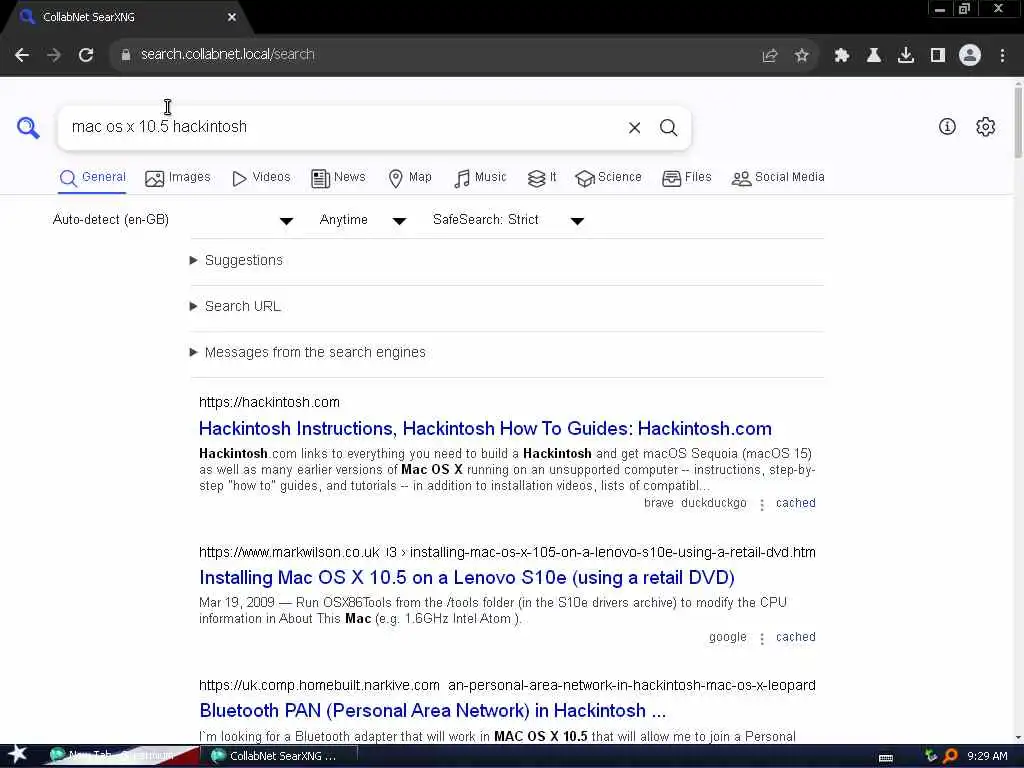Reload the page
This screenshot has height=768, width=1024.
pos(86,55)
